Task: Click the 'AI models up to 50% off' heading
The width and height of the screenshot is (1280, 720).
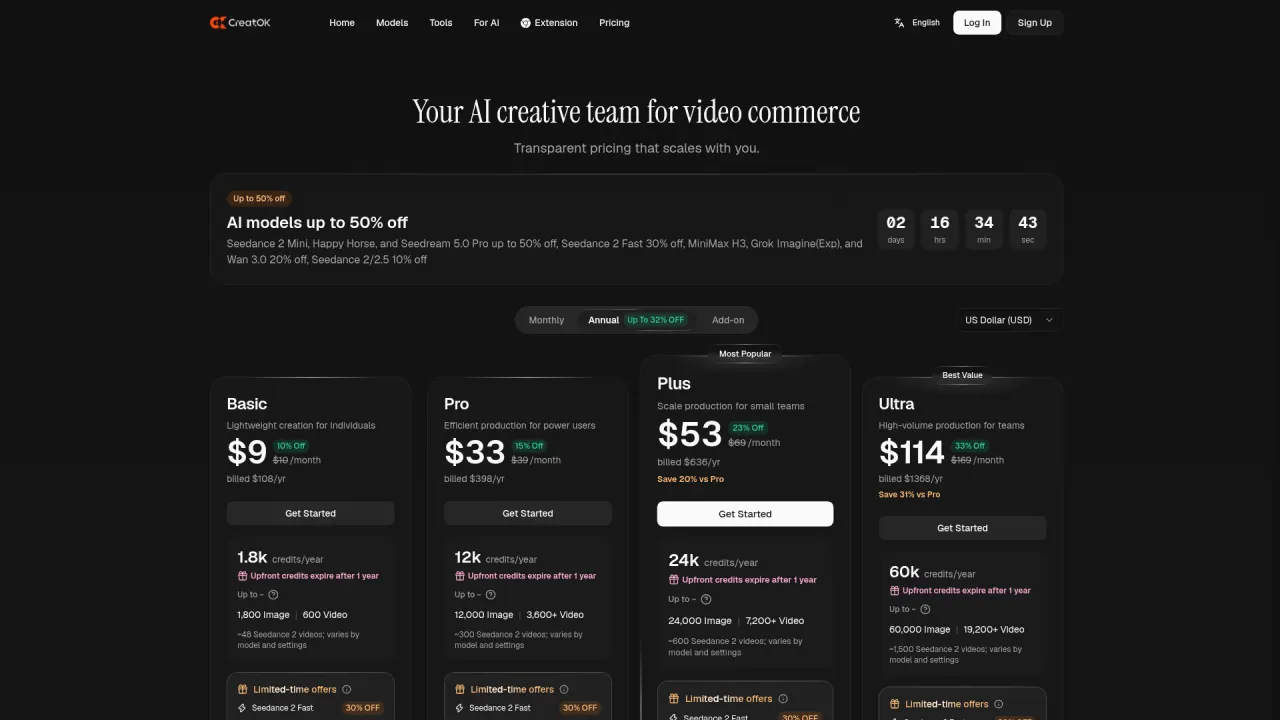Action: (x=317, y=222)
